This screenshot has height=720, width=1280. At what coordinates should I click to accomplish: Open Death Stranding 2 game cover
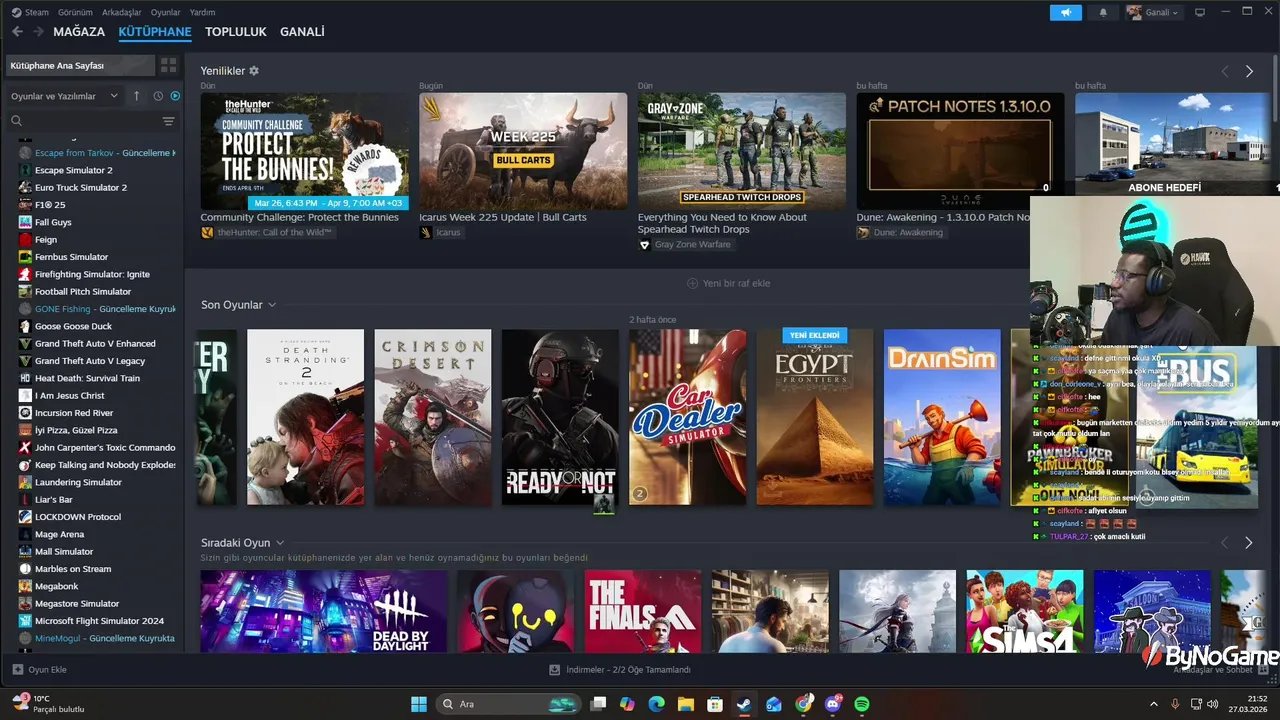tap(305, 417)
